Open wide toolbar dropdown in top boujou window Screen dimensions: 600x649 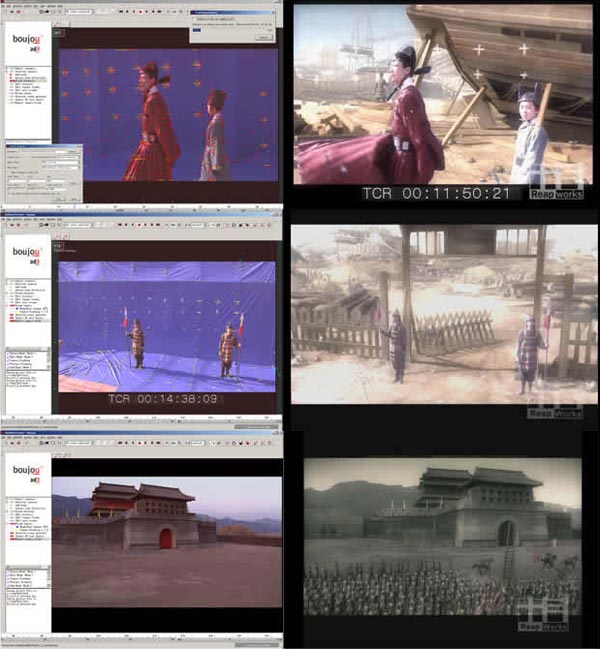pyautogui.click(x=78, y=12)
